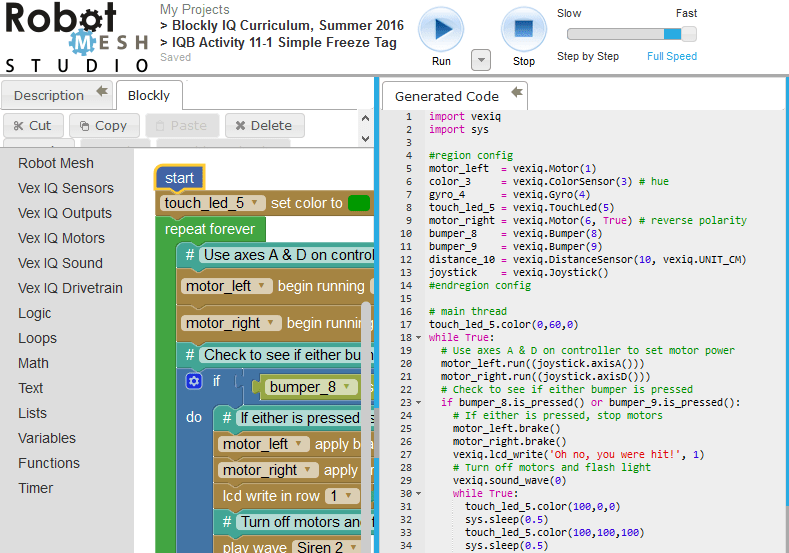Open motor_left dropdown in apply brake block
This screenshot has width=789, height=553.
coord(263,444)
